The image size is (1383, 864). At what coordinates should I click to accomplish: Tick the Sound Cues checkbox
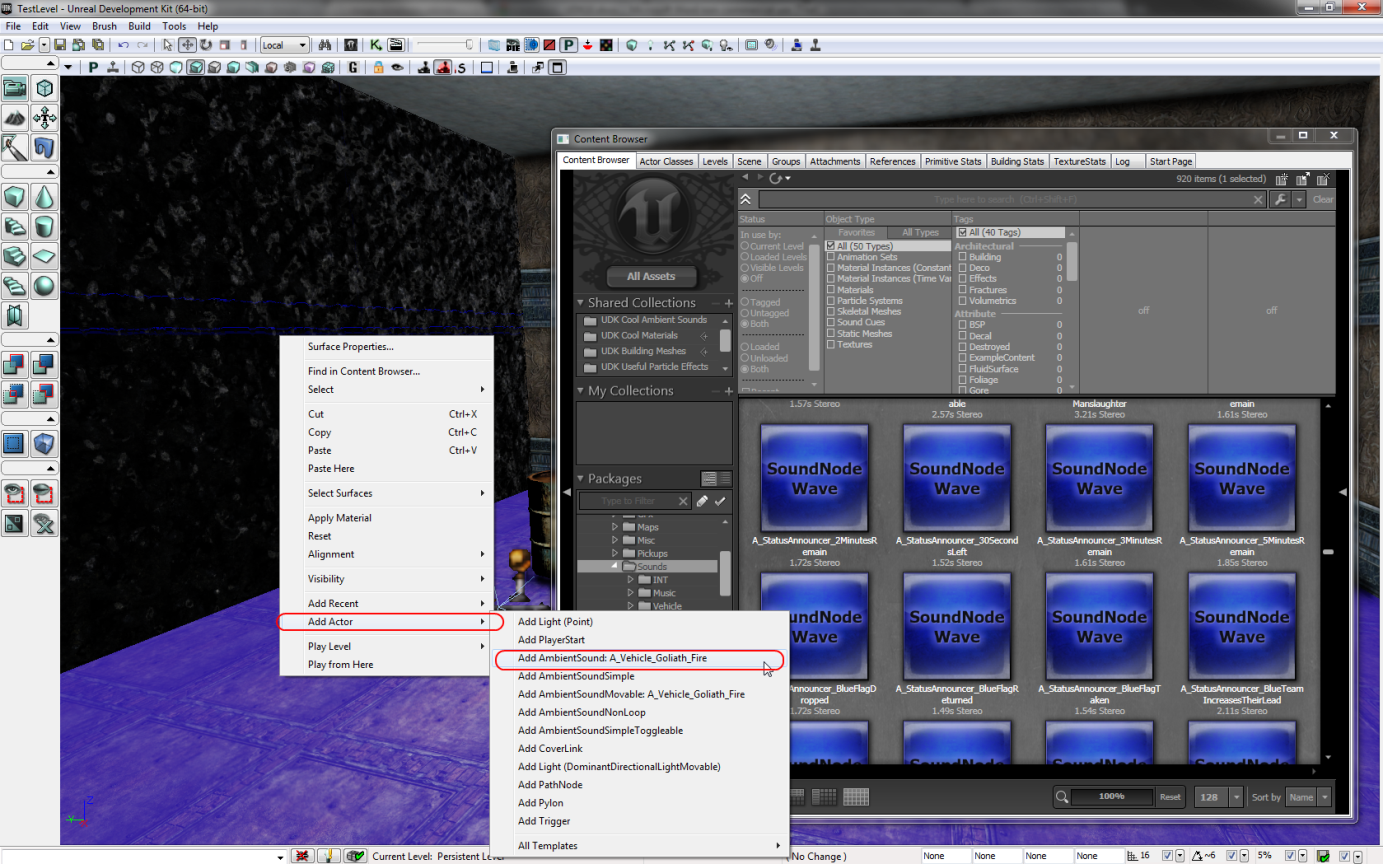pos(830,322)
